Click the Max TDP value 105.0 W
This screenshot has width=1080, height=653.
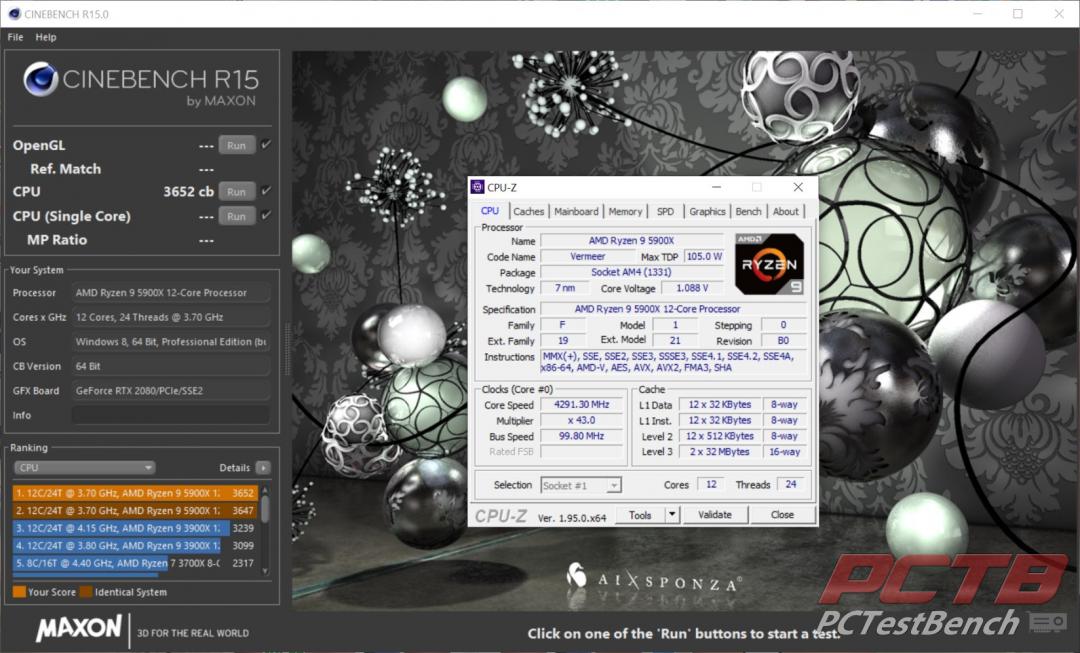[x=704, y=256]
